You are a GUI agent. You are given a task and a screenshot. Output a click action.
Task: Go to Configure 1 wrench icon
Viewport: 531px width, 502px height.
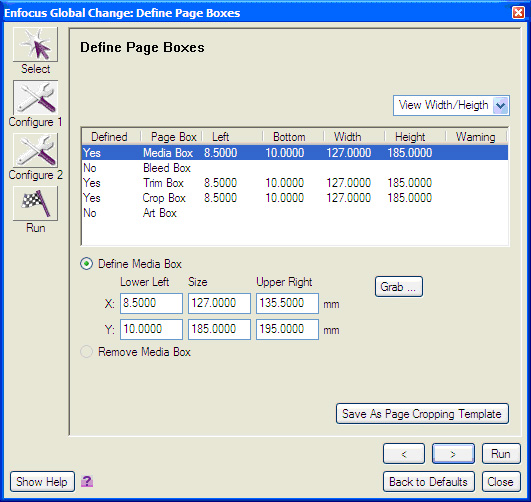[35, 98]
